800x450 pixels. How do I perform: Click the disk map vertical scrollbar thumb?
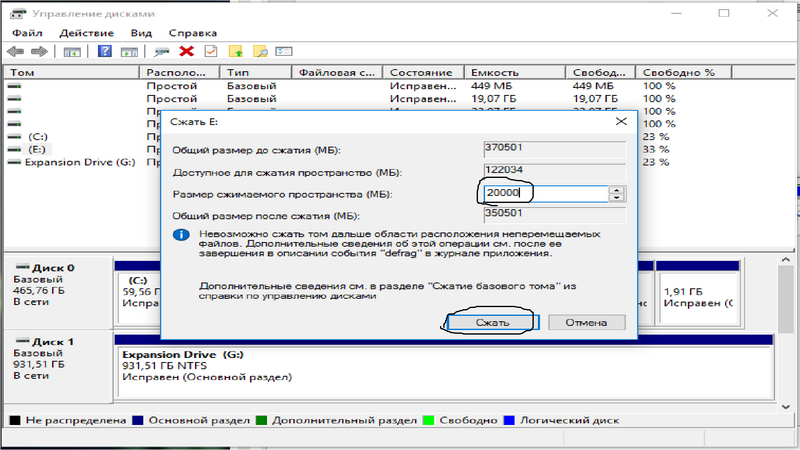pos(786,299)
